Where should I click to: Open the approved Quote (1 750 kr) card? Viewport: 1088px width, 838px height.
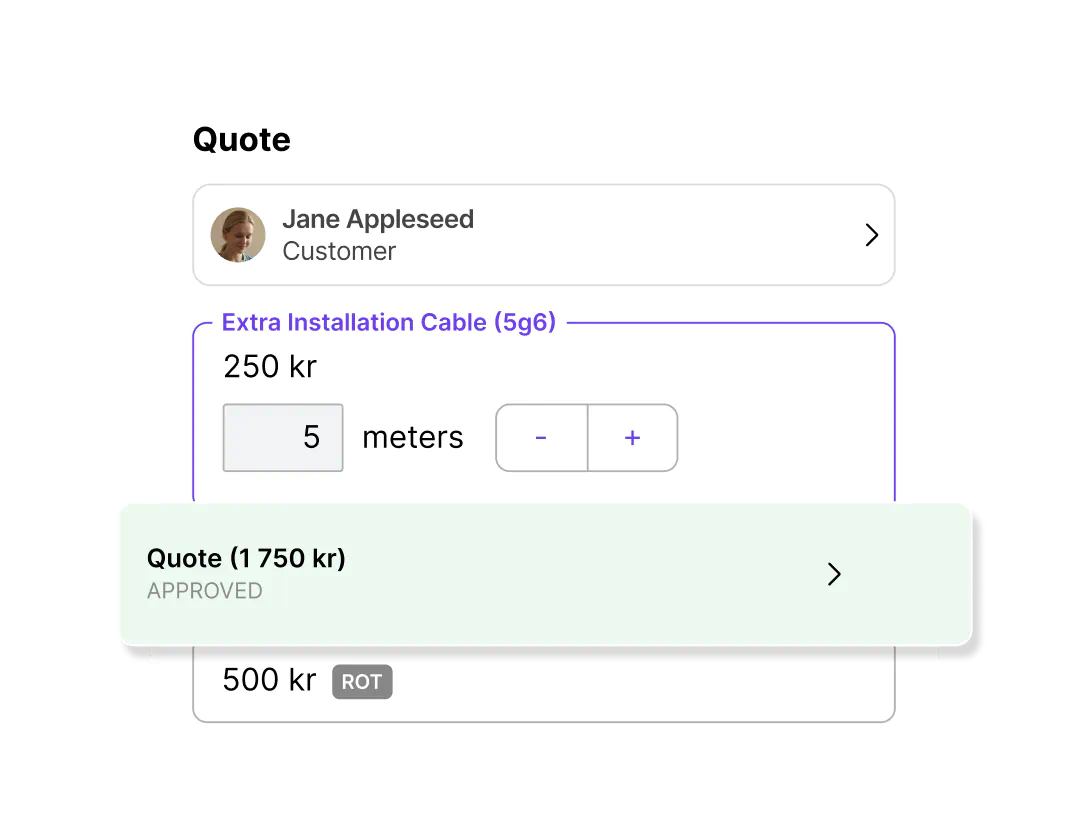[x=546, y=574]
